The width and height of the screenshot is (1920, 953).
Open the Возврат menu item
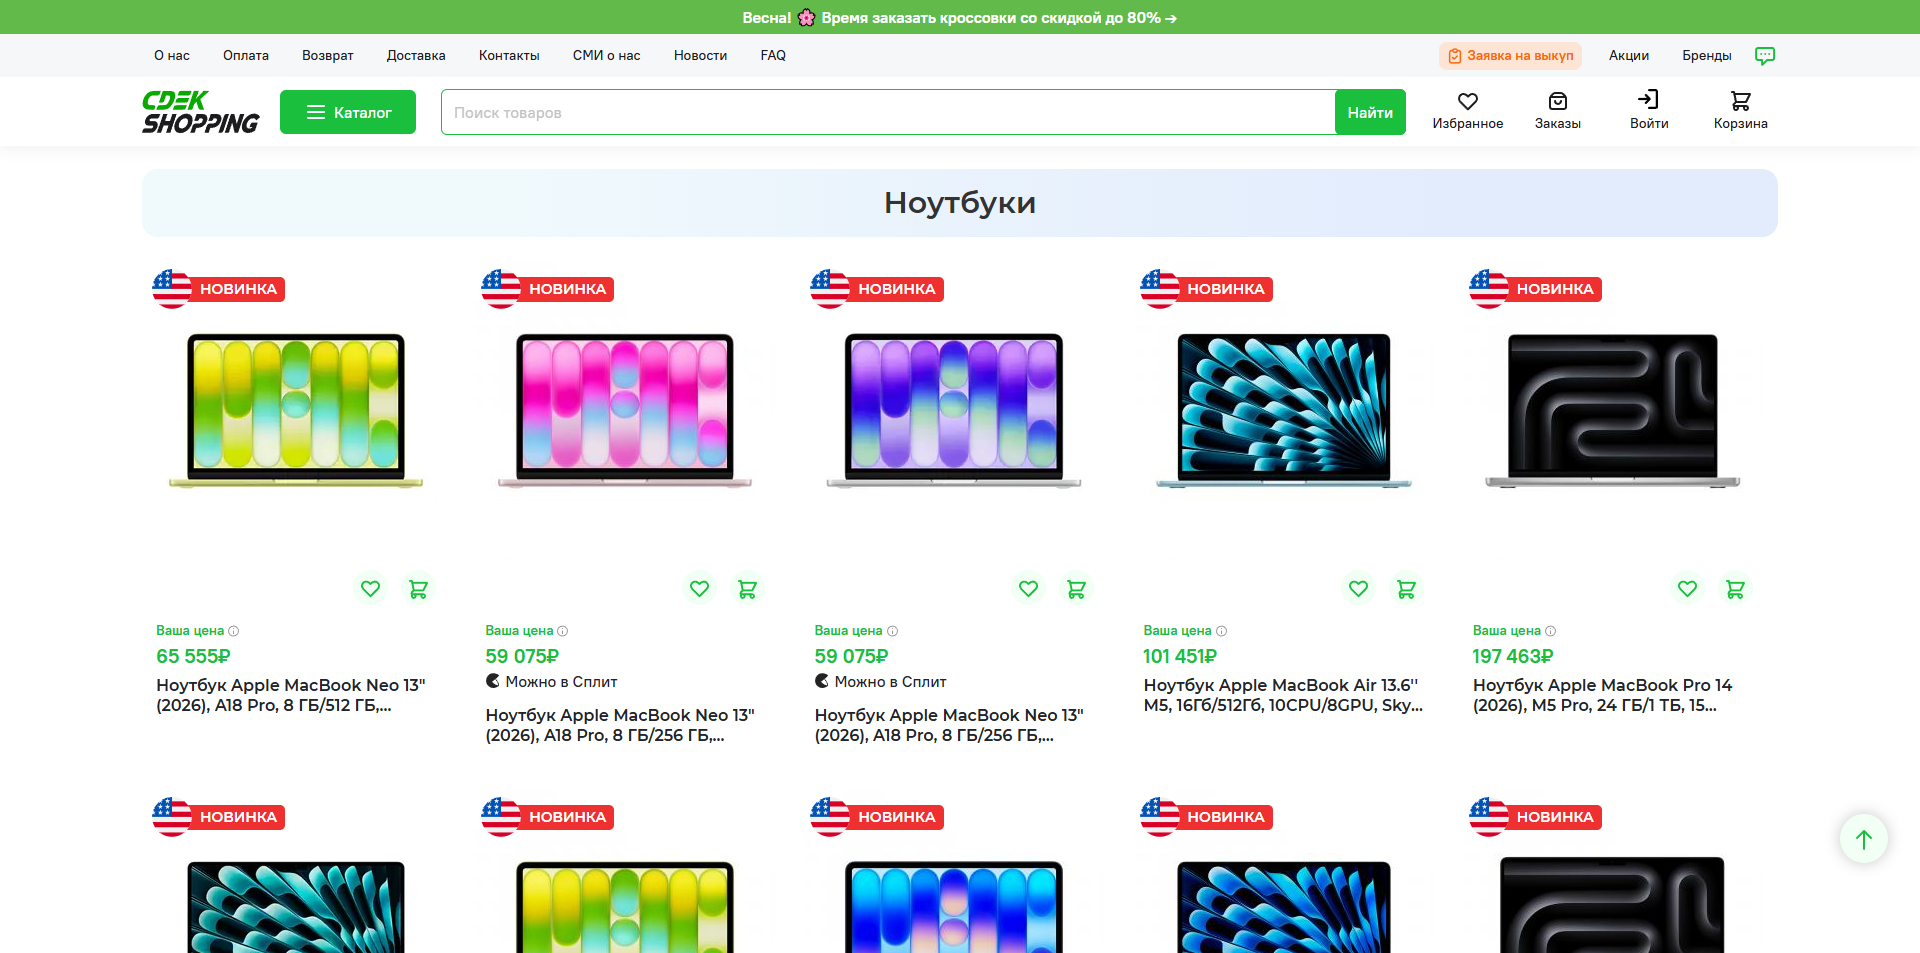[x=328, y=56]
